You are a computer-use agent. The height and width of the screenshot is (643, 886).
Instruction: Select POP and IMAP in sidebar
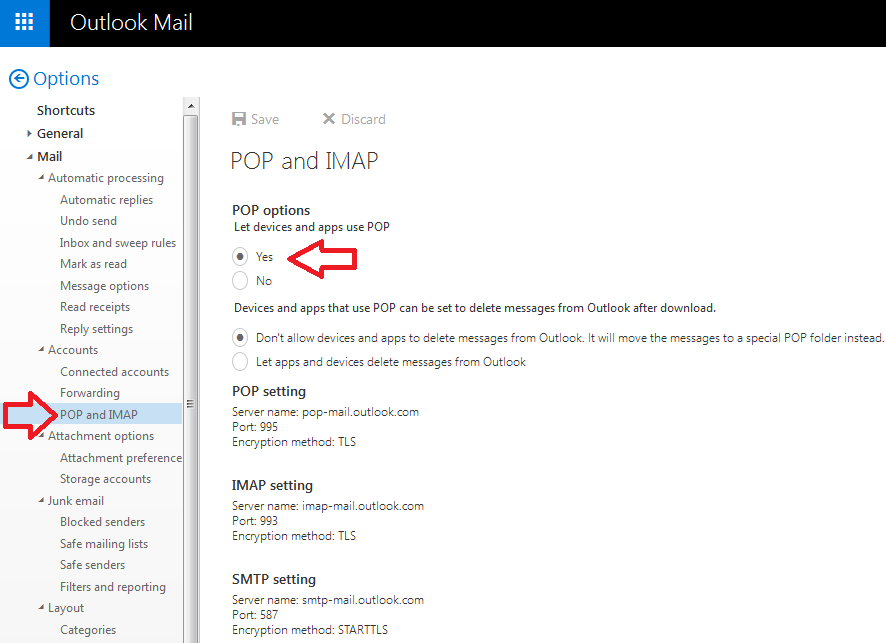pos(99,415)
